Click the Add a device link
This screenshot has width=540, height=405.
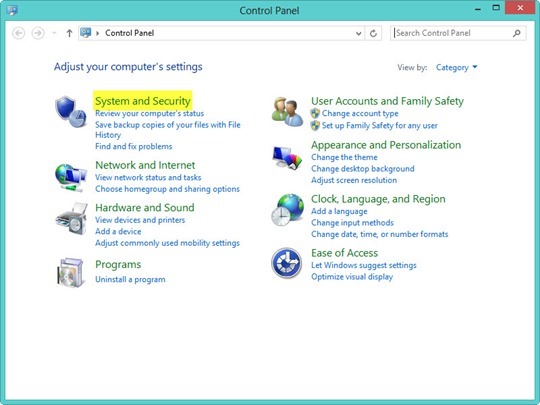click(x=118, y=231)
